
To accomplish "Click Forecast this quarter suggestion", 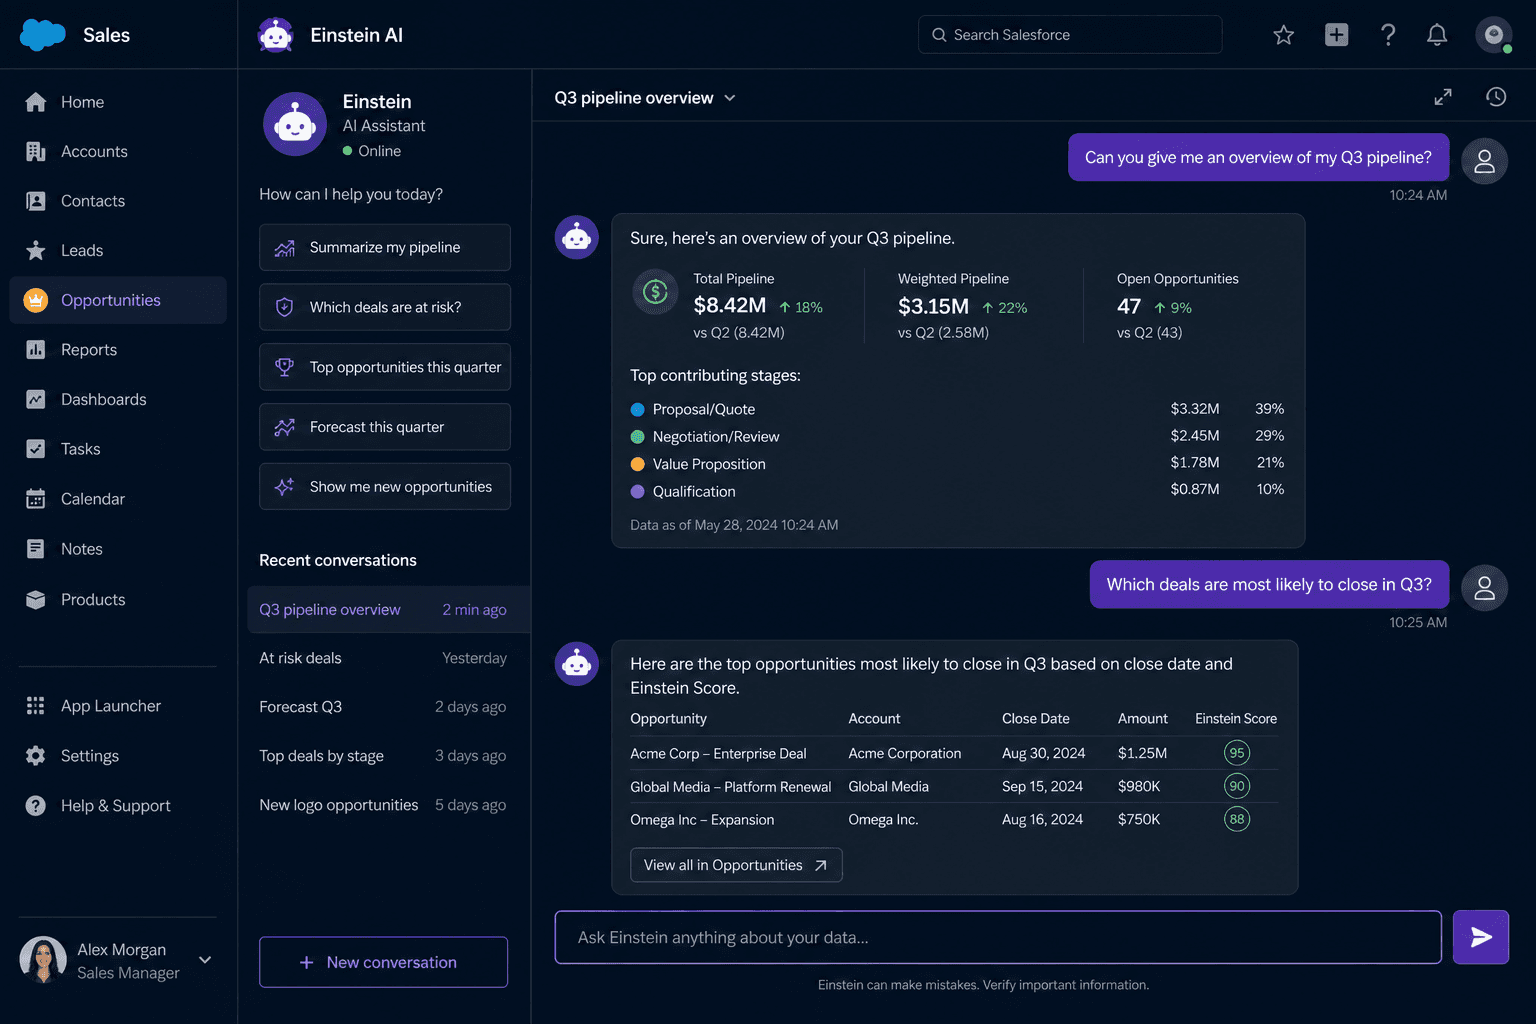I will [385, 427].
